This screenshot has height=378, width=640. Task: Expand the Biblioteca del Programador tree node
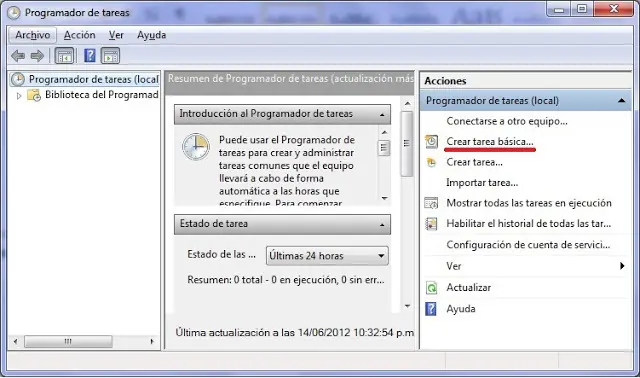(19, 96)
